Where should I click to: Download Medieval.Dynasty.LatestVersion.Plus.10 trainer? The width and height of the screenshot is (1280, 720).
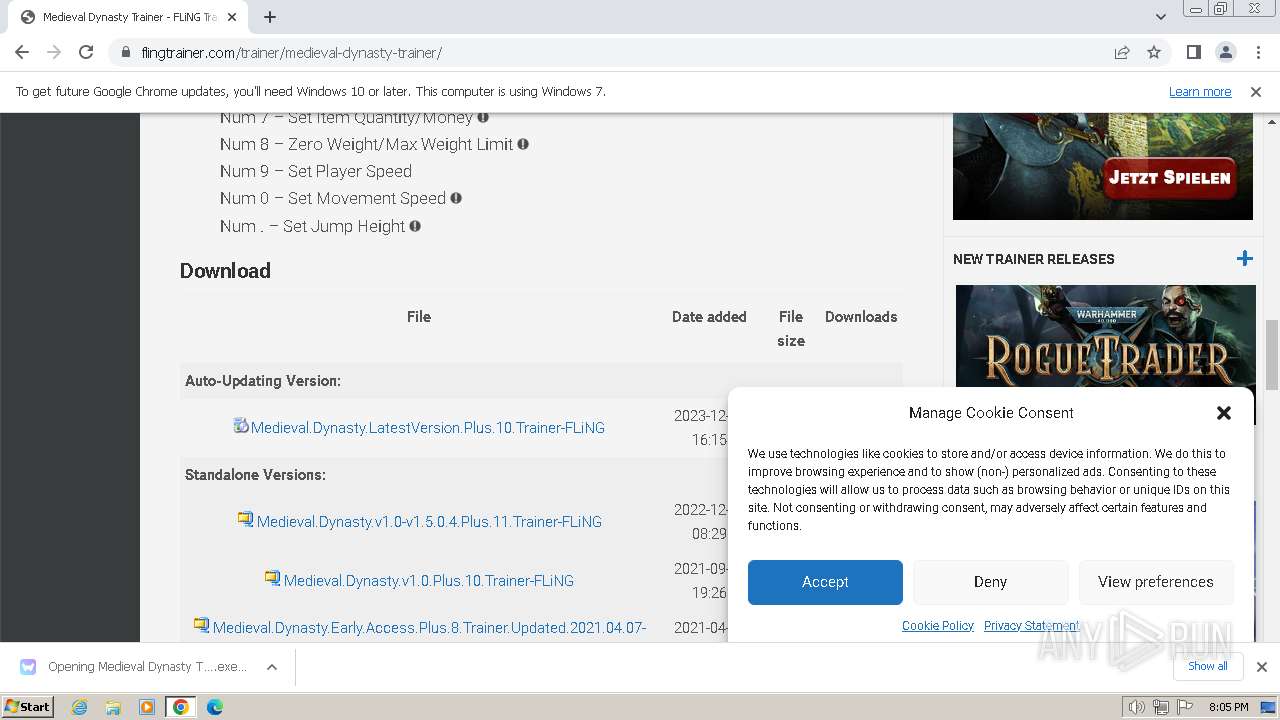click(x=428, y=428)
